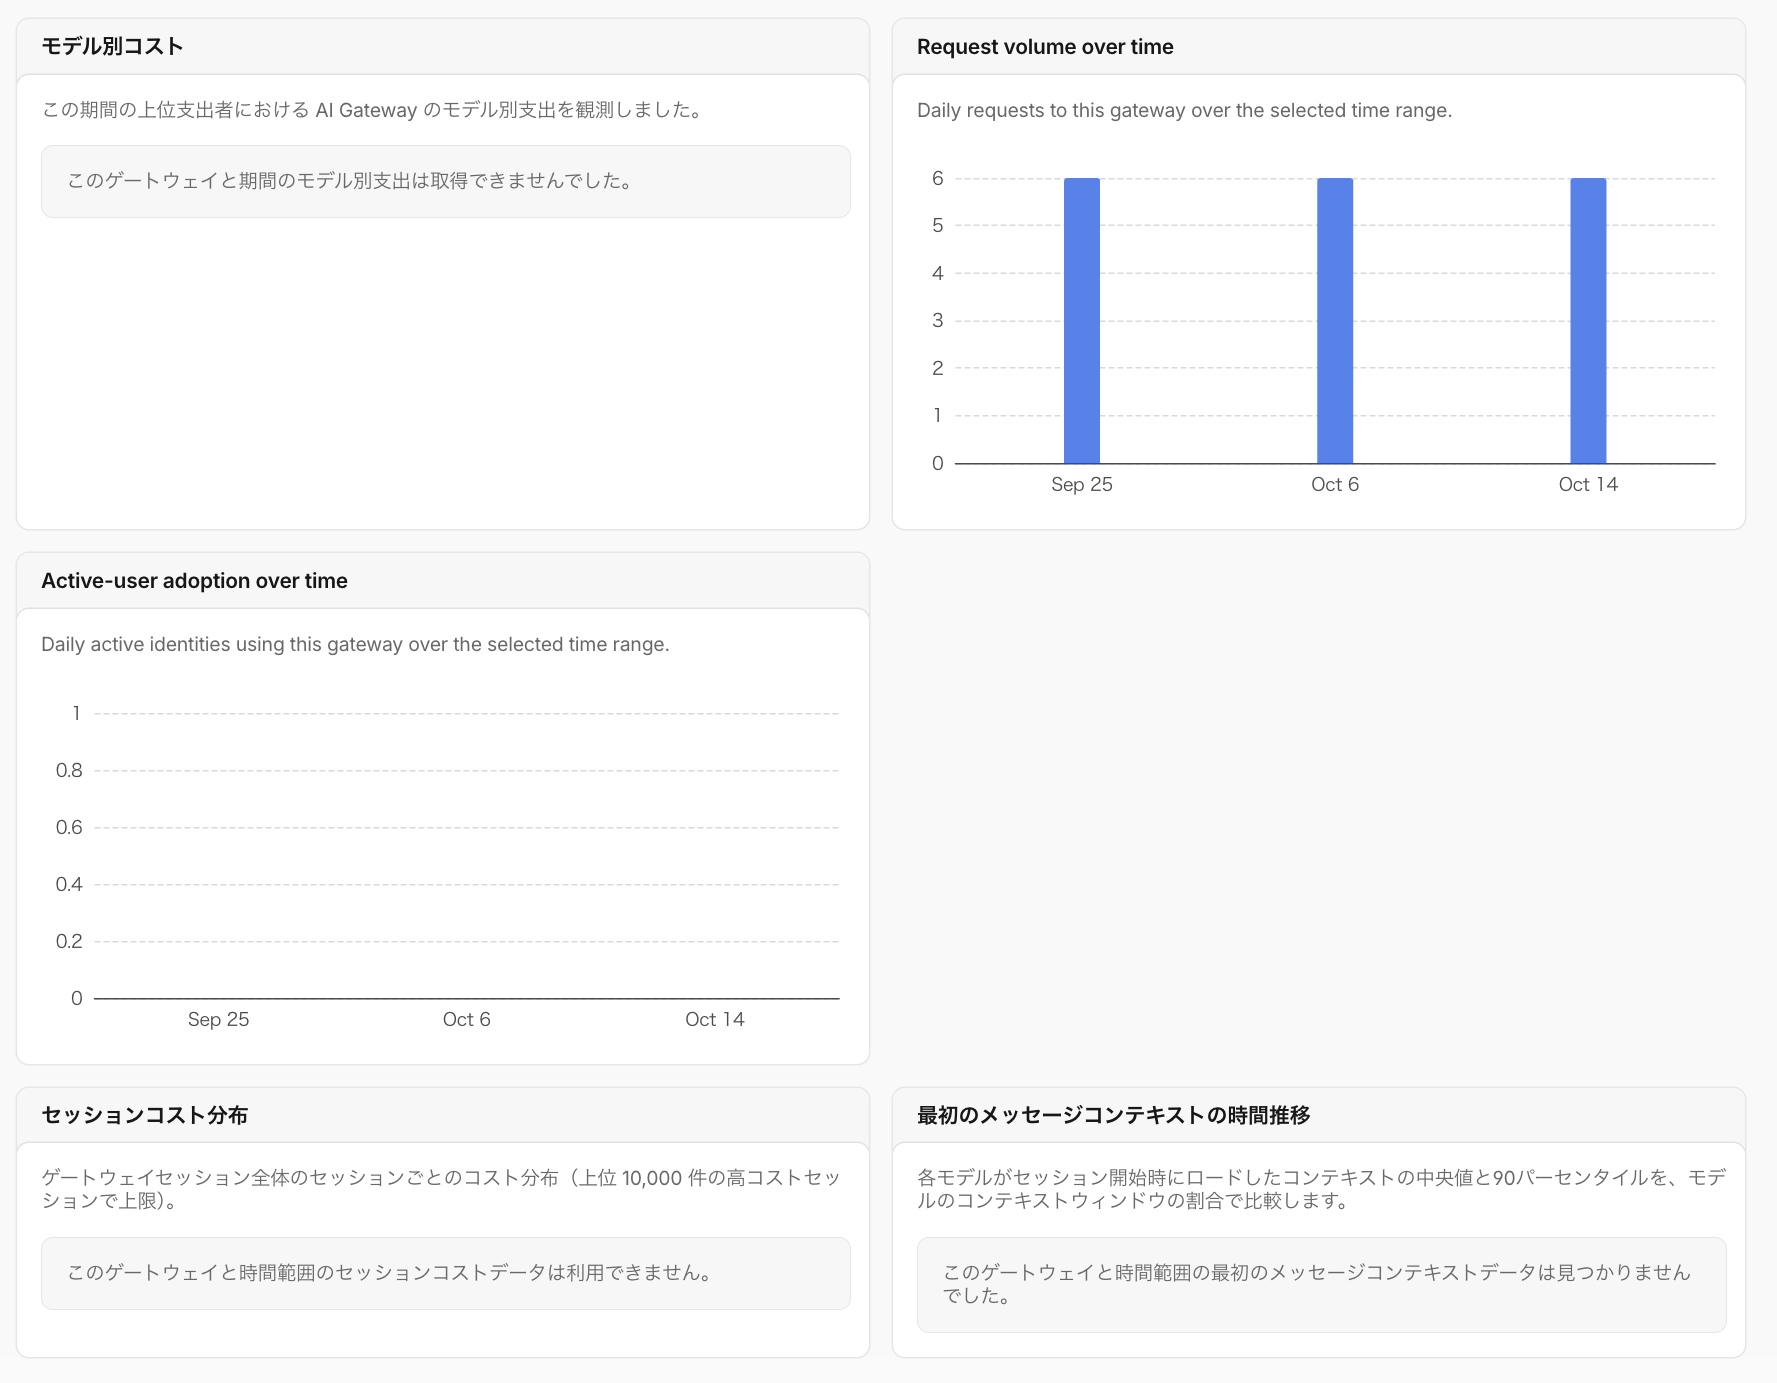Click the 6 y-axis value in Request volume chart
Image resolution: width=1777 pixels, height=1383 pixels.
937,179
